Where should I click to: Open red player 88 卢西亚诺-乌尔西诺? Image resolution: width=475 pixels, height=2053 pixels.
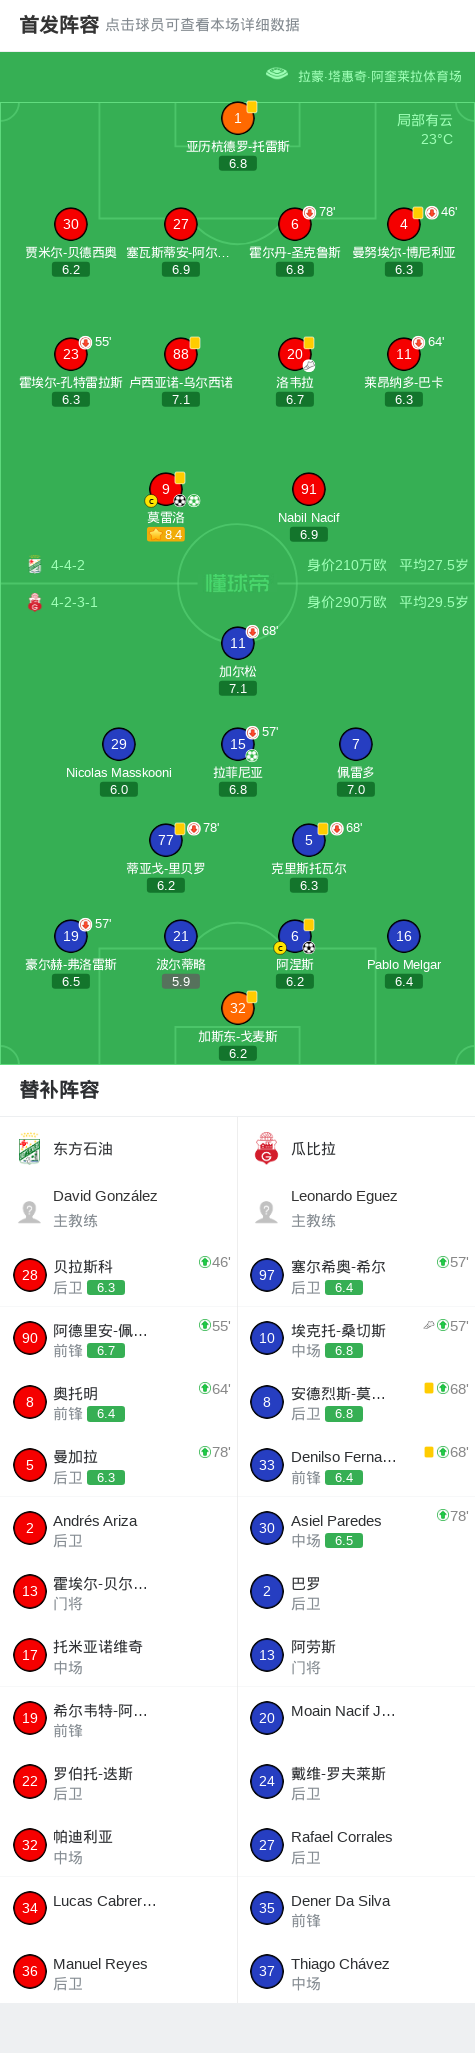point(181,354)
